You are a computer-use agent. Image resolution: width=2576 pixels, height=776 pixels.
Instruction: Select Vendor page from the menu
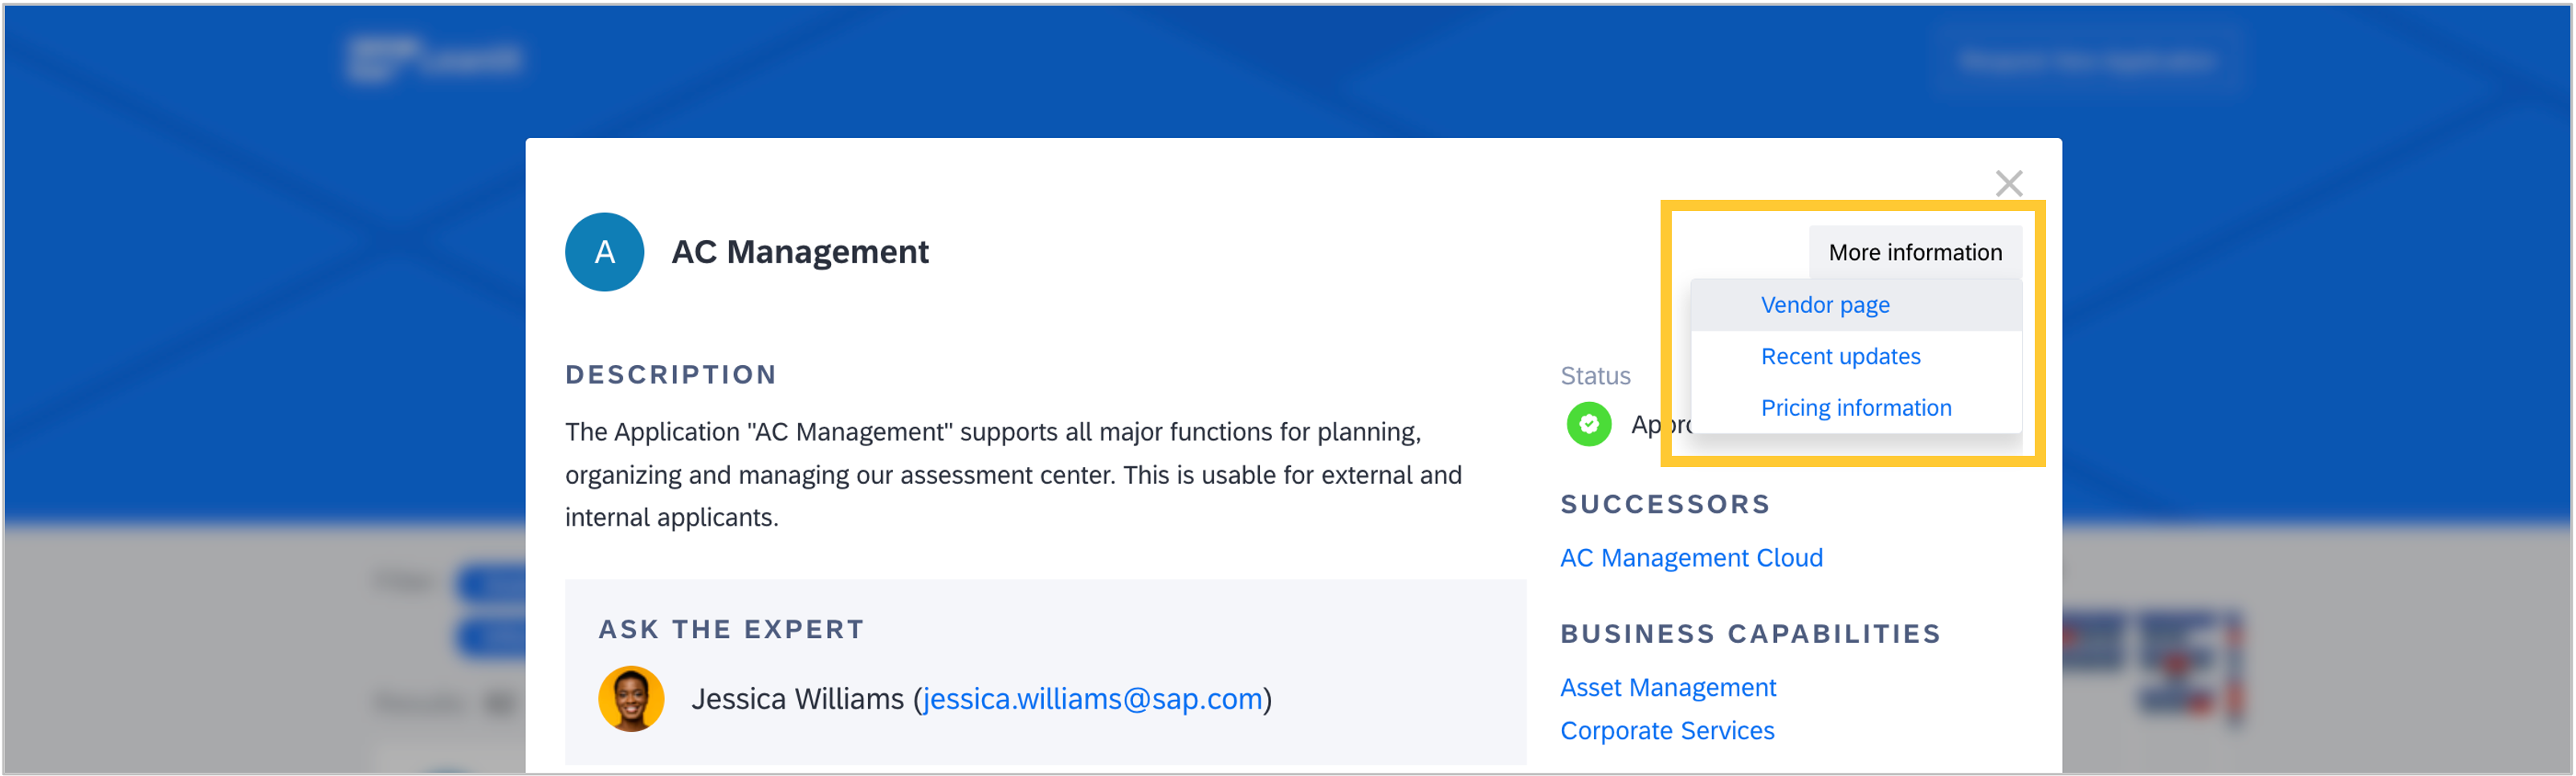coord(1824,305)
